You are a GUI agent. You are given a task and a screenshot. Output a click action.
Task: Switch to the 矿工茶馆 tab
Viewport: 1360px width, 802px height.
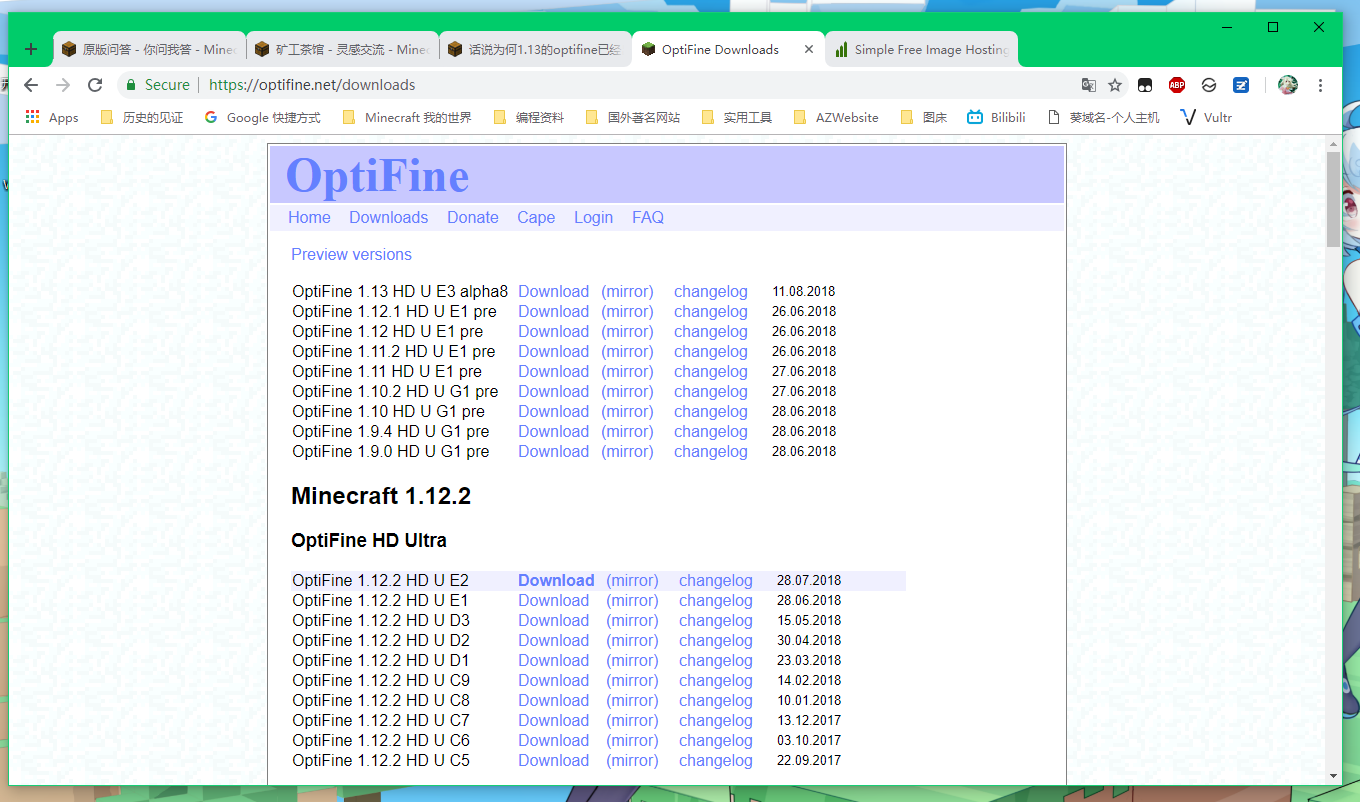click(342, 49)
